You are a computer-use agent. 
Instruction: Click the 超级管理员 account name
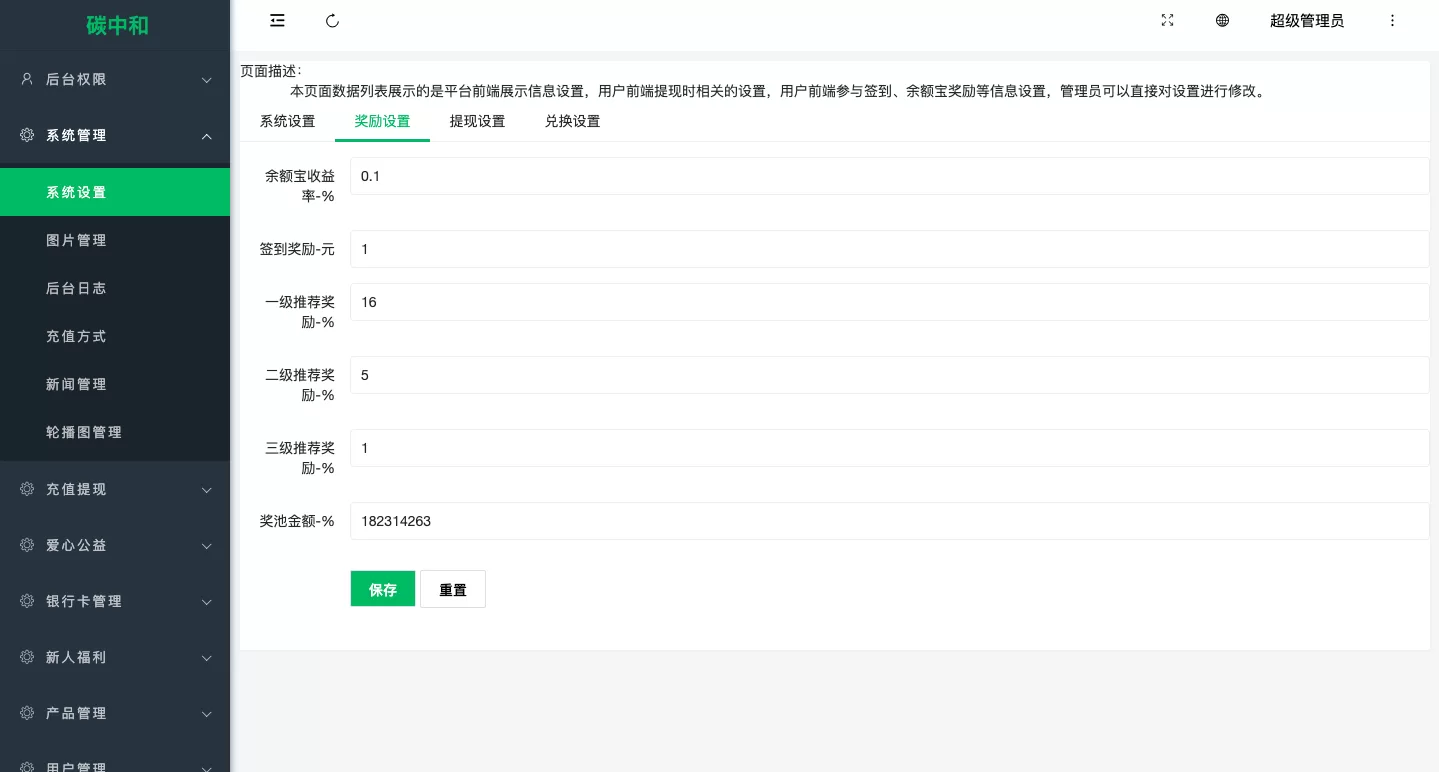click(1306, 21)
